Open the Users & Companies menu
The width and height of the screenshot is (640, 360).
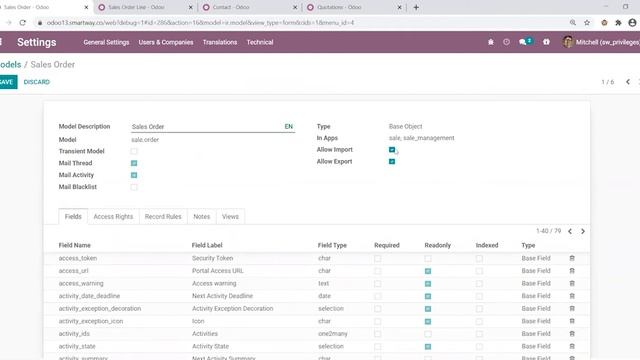pos(166,42)
